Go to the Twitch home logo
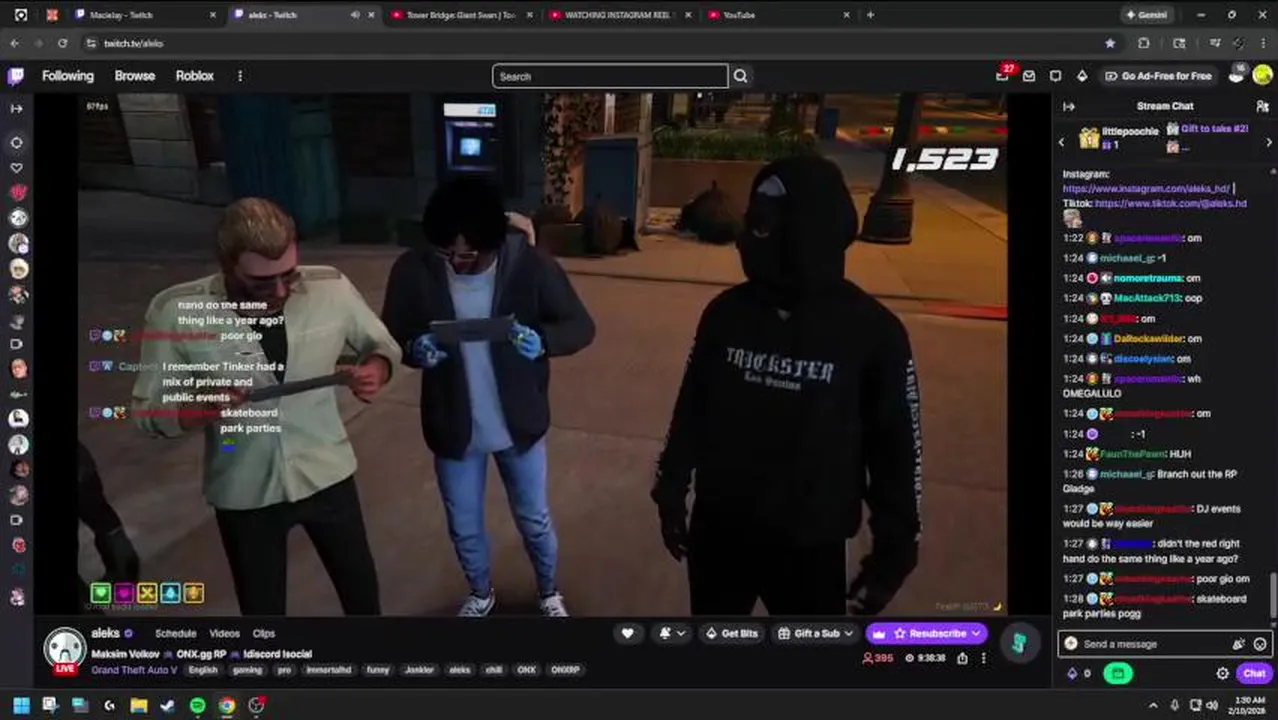1278x720 pixels. [16, 76]
